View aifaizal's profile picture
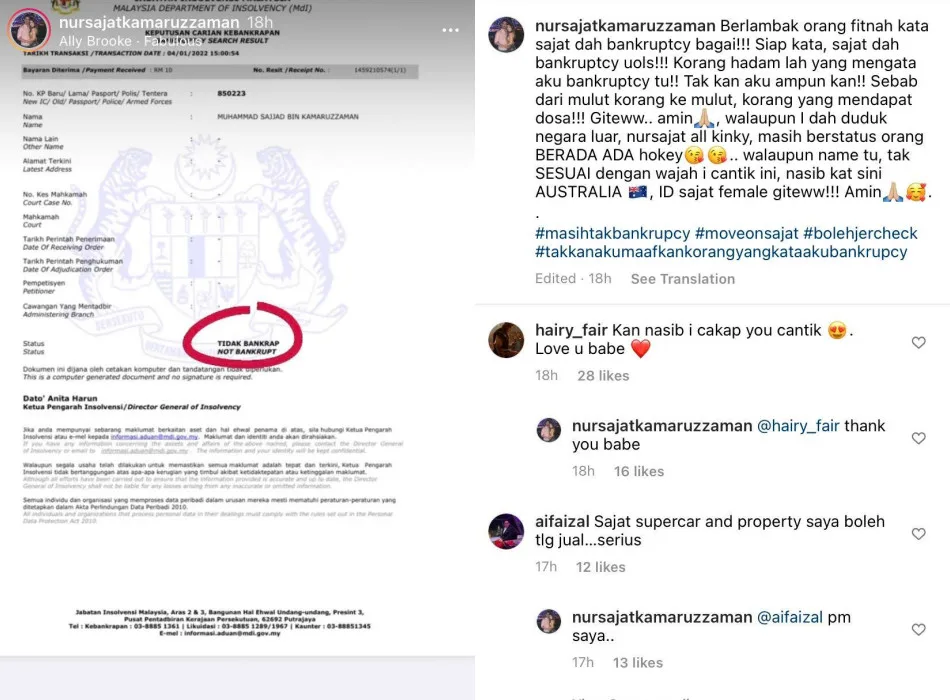This screenshot has width=950, height=700. point(506,531)
